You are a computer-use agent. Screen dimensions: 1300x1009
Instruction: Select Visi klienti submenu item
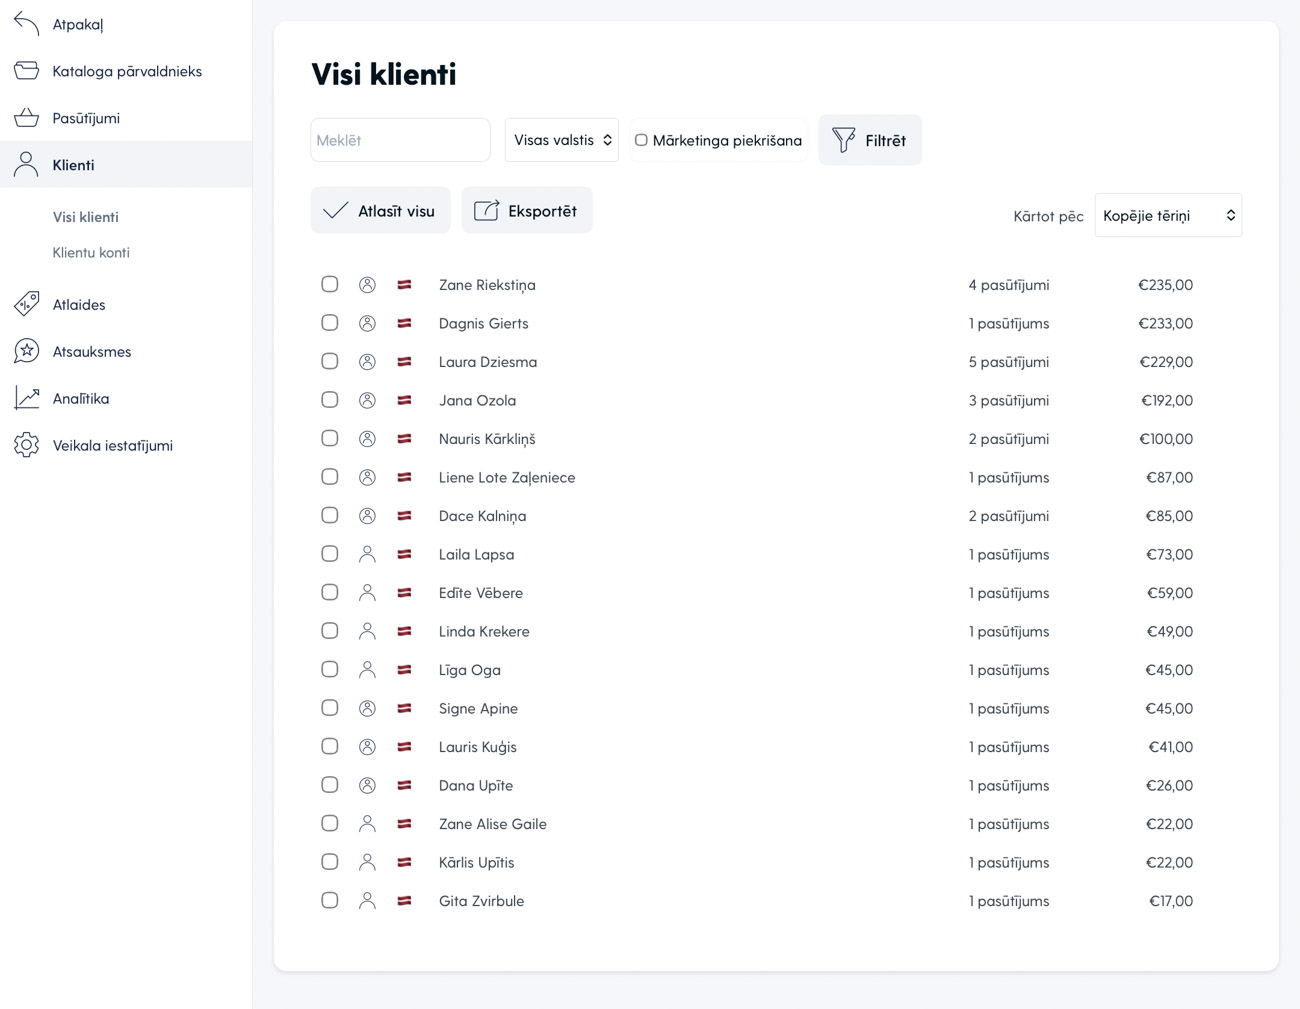click(x=85, y=217)
